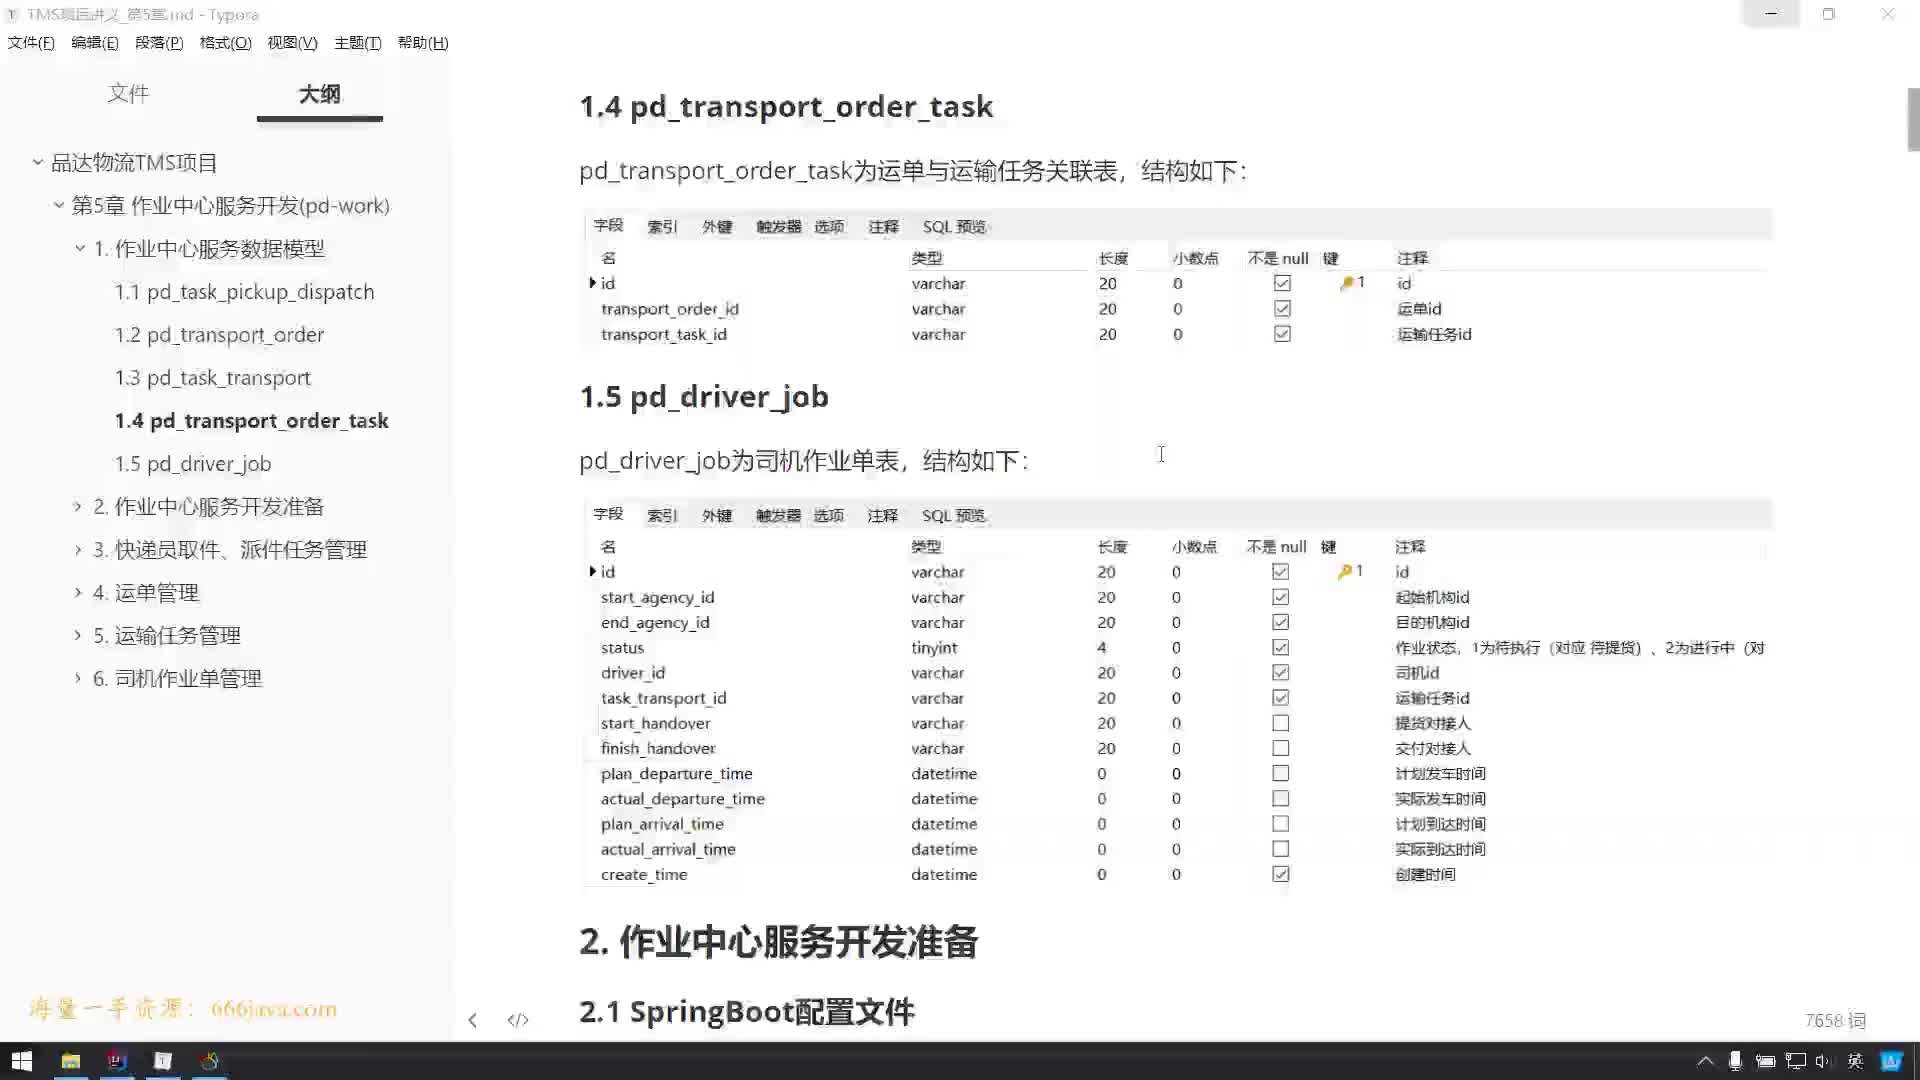
Task: Click 外键 icon in pd_driver_job table
Action: (715, 514)
